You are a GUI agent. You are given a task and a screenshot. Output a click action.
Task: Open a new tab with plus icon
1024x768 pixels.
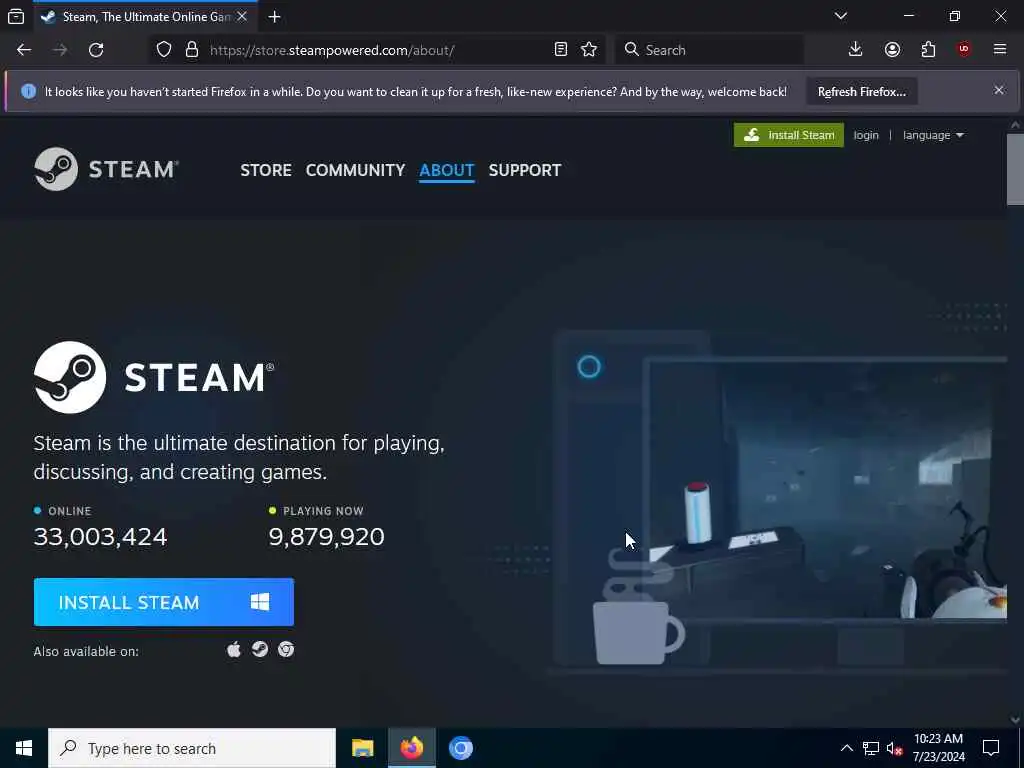tap(274, 17)
